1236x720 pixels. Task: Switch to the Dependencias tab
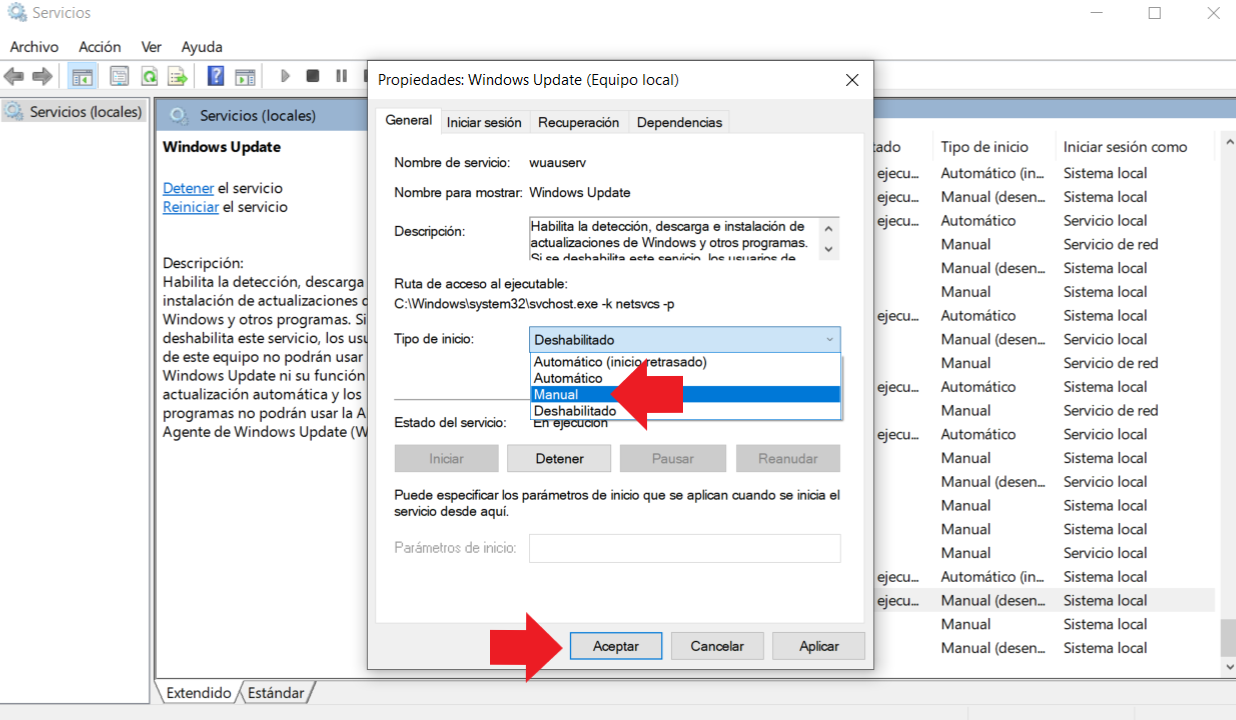pyautogui.click(x=679, y=121)
